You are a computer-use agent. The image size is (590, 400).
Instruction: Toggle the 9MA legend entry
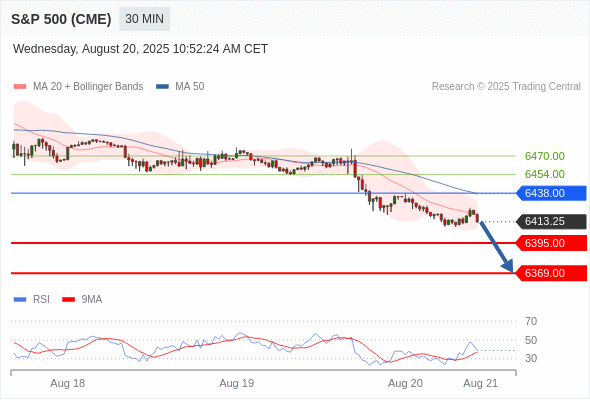pos(82,300)
